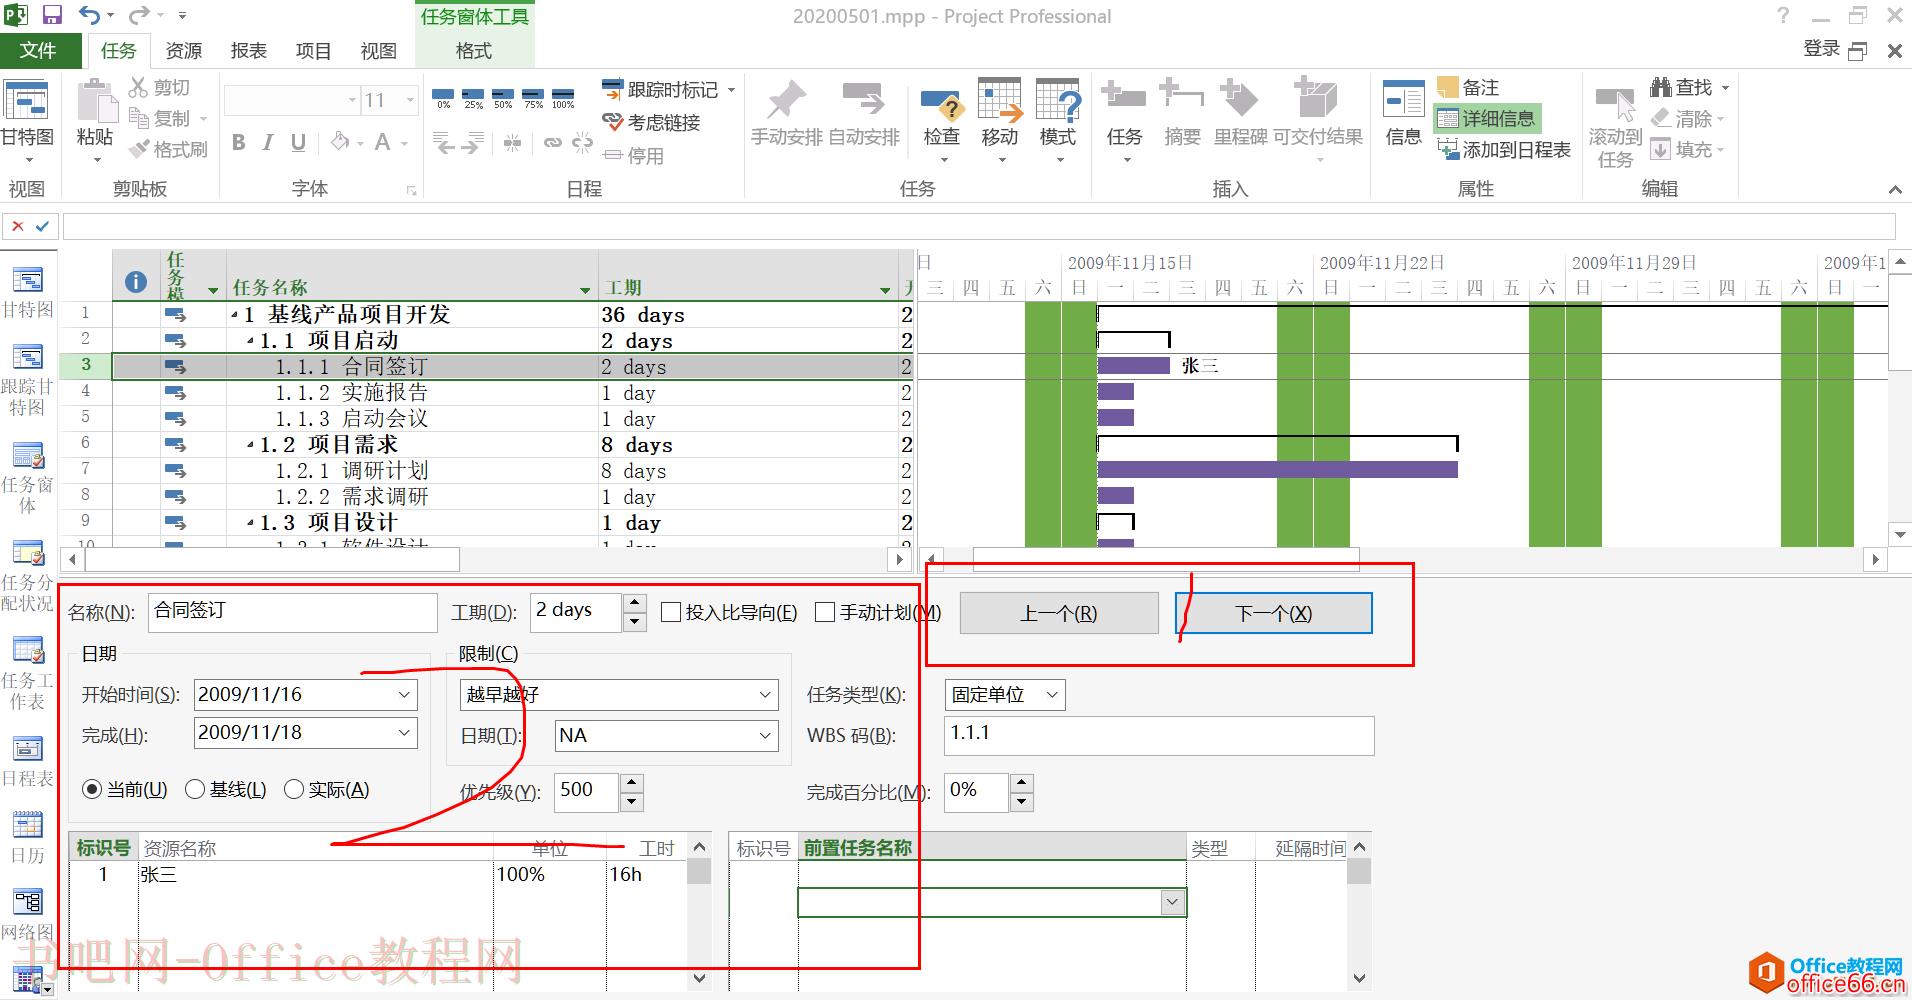Click the Gantt Chart view icon in the ribbon
This screenshot has width=1912, height=1000.
point(27,103)
